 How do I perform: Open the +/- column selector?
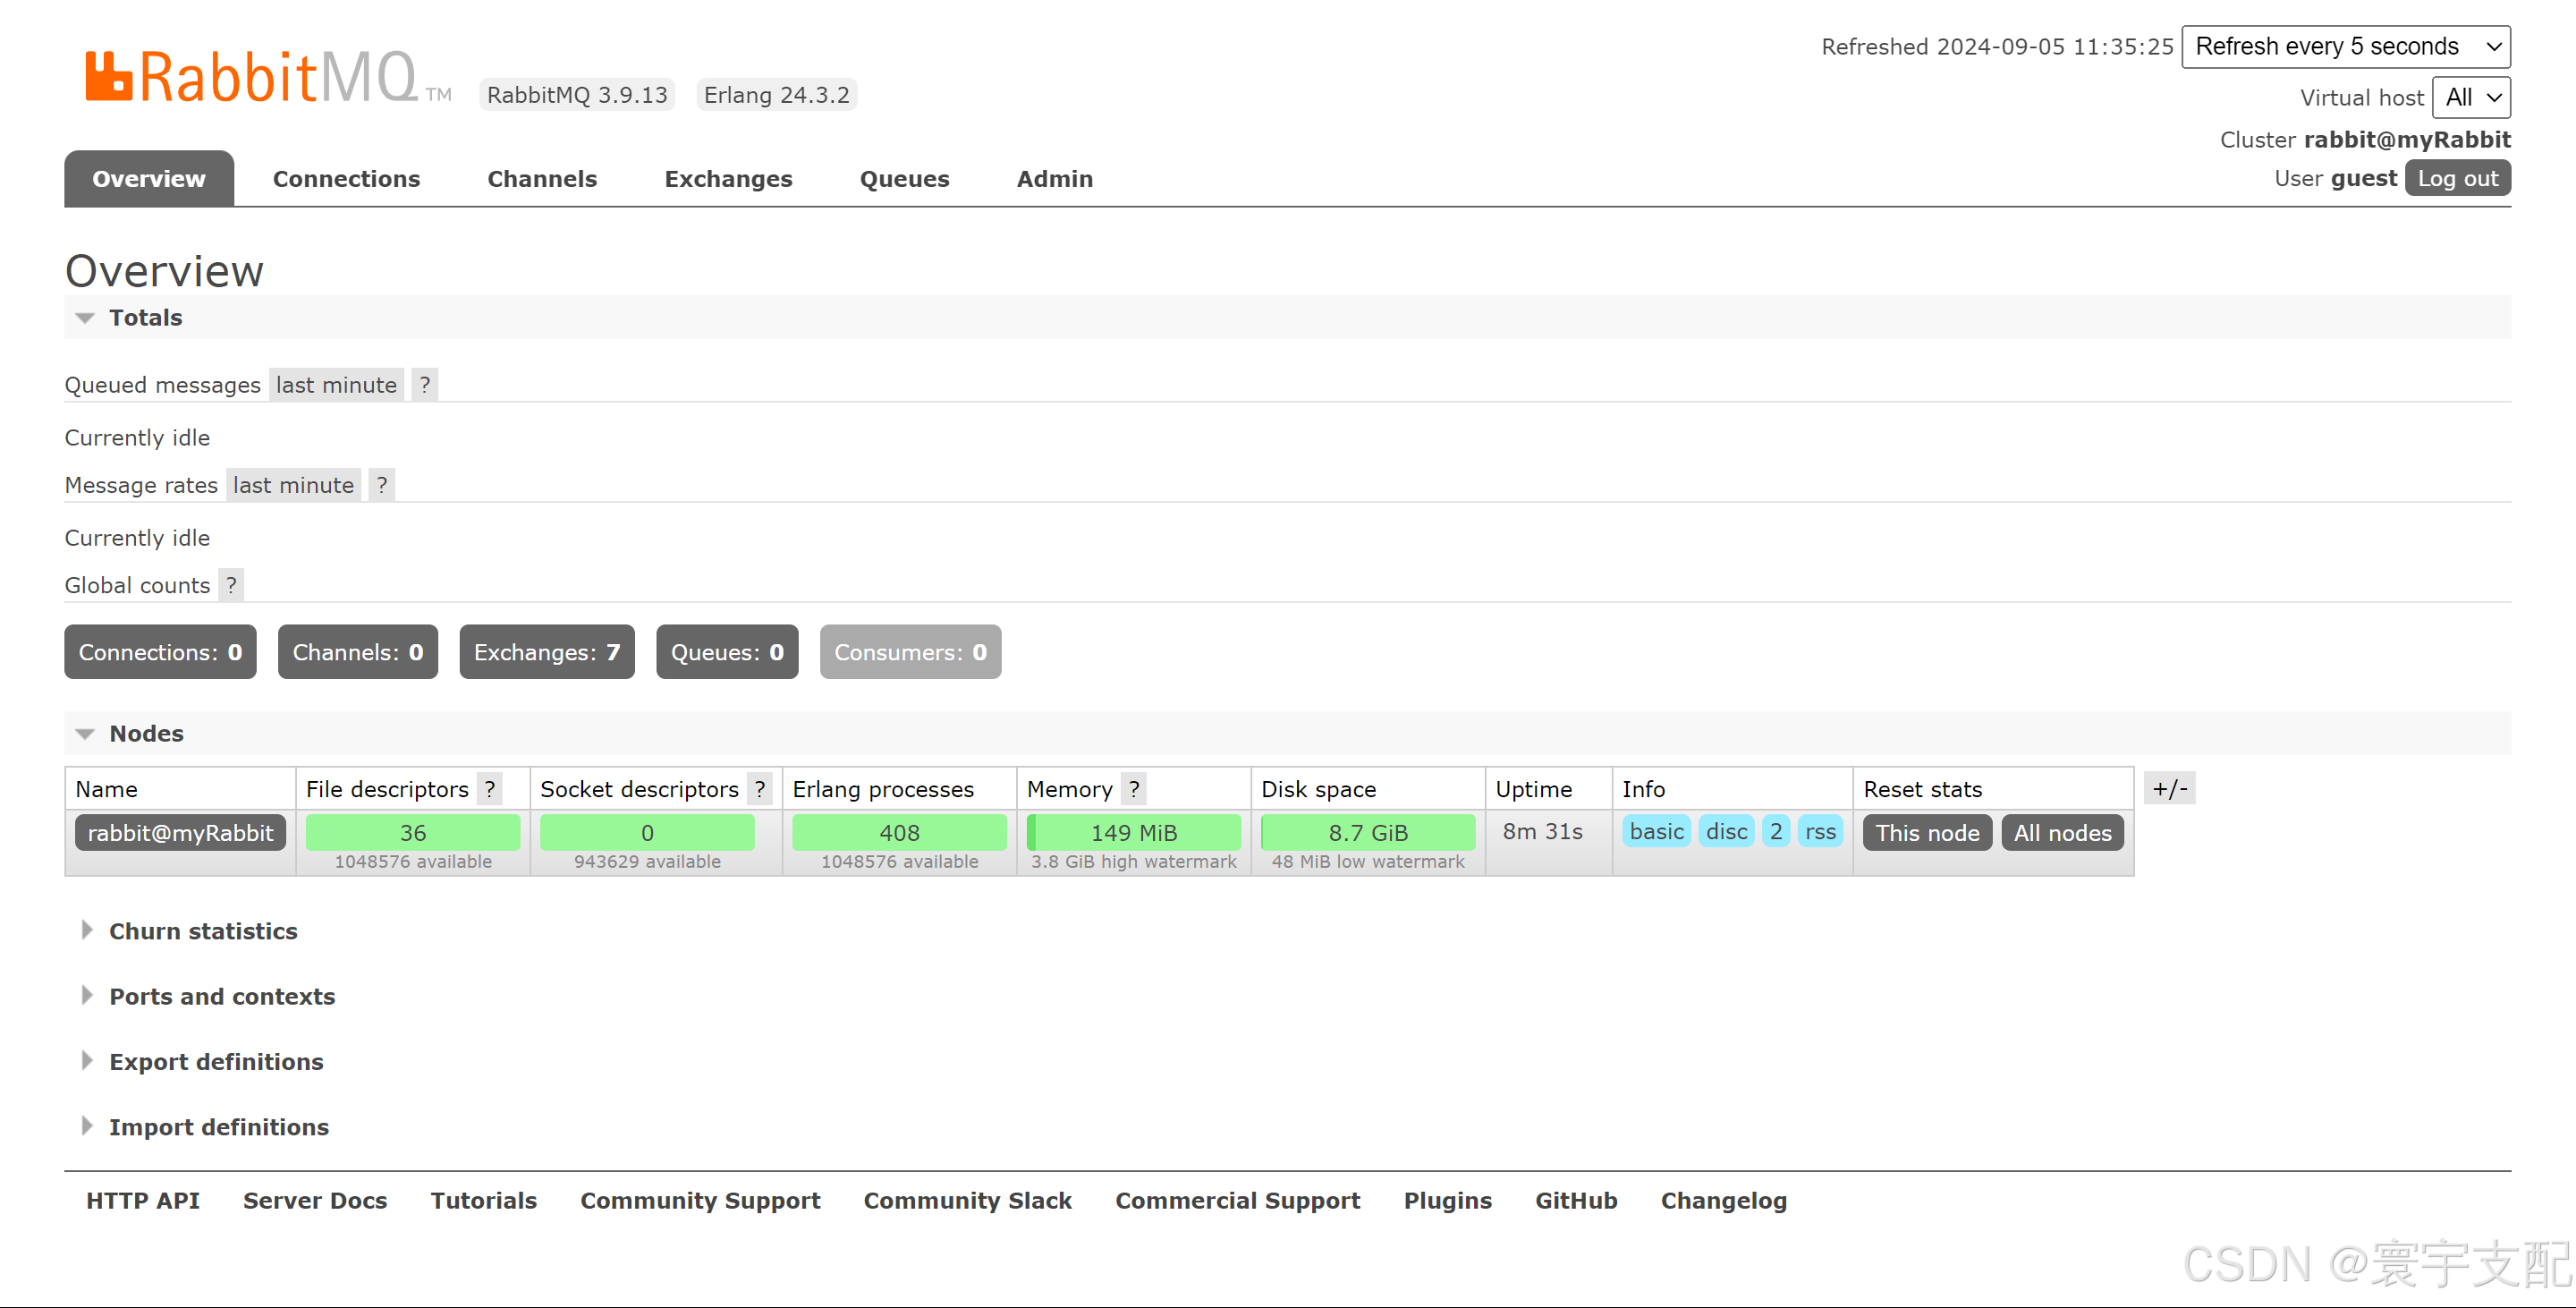pos(2169,788)
